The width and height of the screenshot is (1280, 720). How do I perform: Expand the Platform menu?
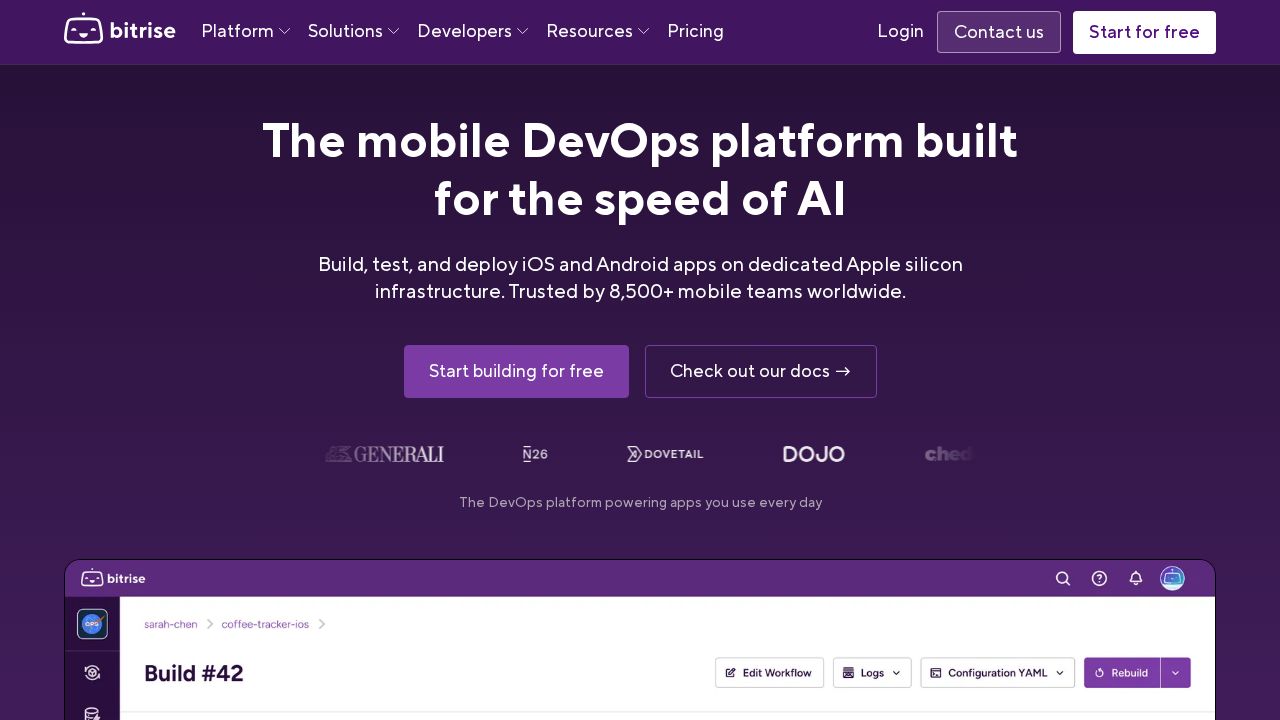pyautogui.click(x=246, y=31)
